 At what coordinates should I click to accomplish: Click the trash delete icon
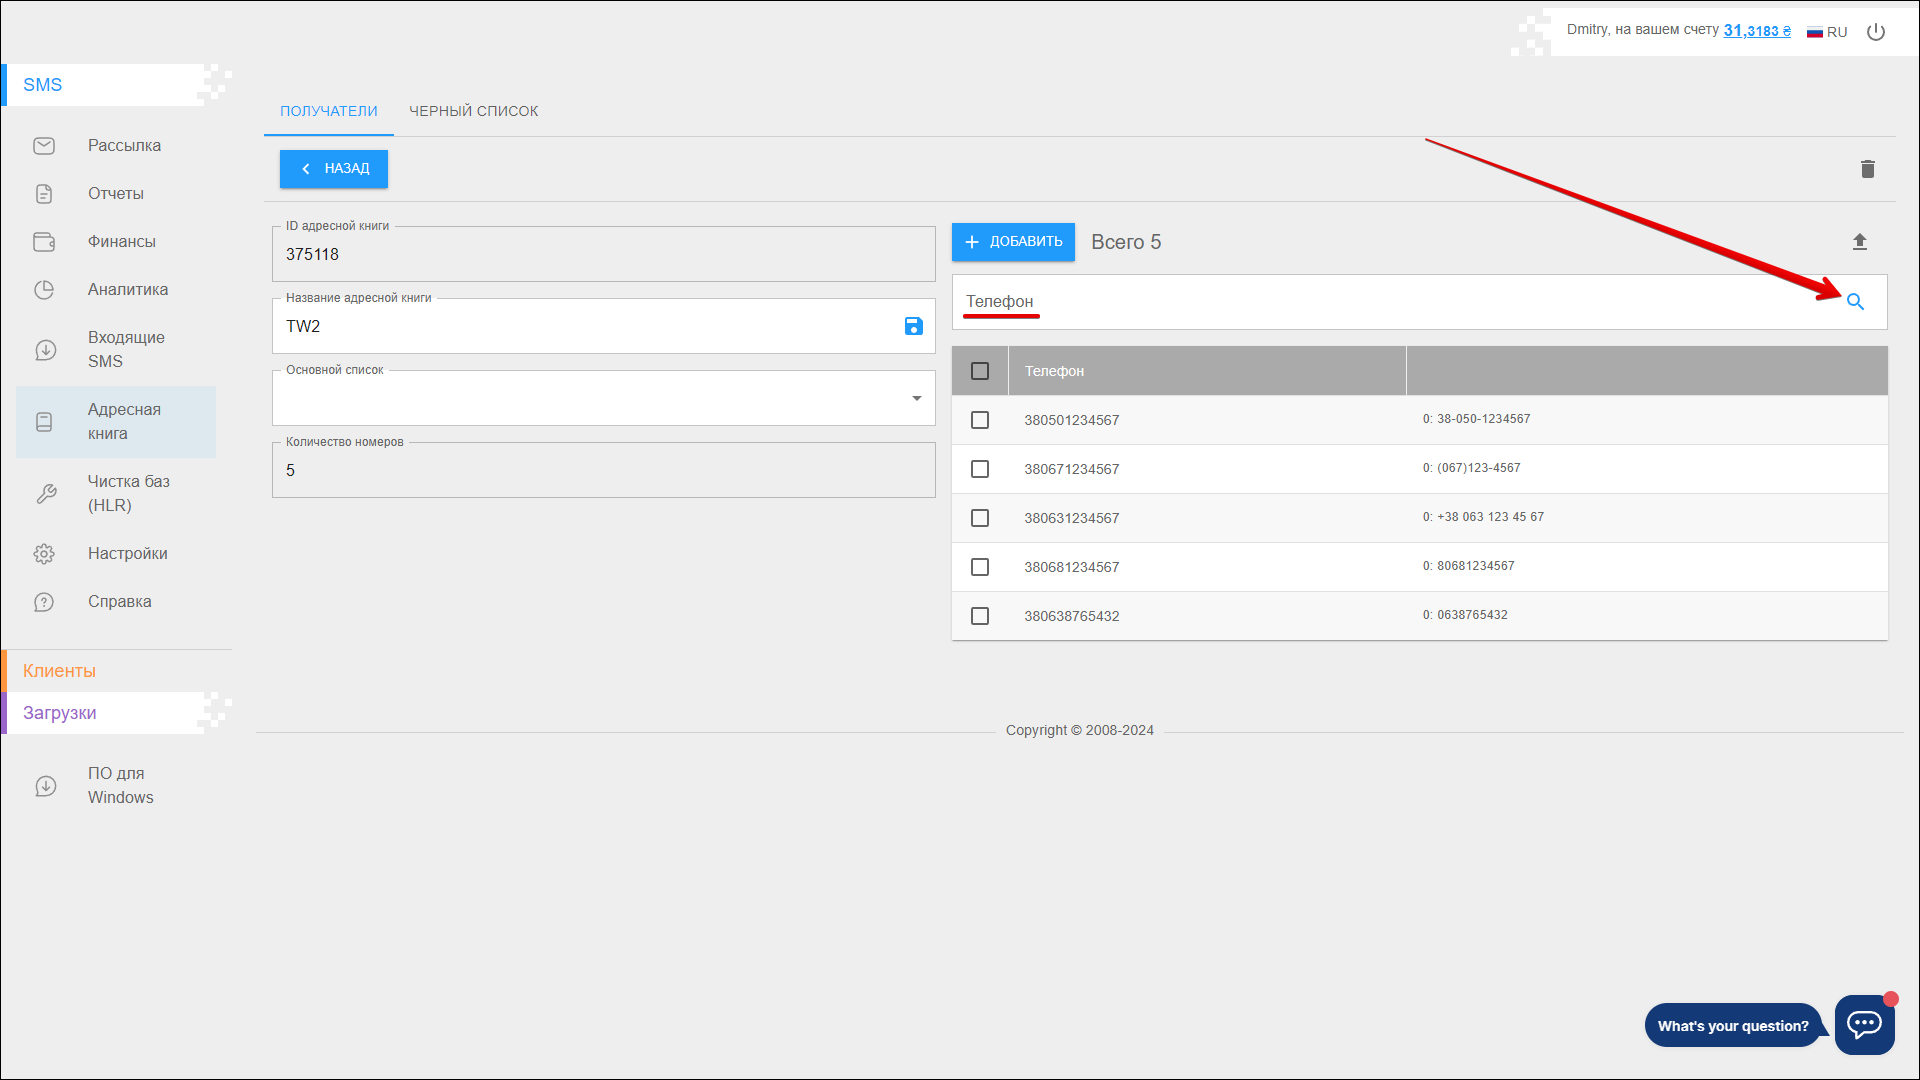(x=1867, y=169)
